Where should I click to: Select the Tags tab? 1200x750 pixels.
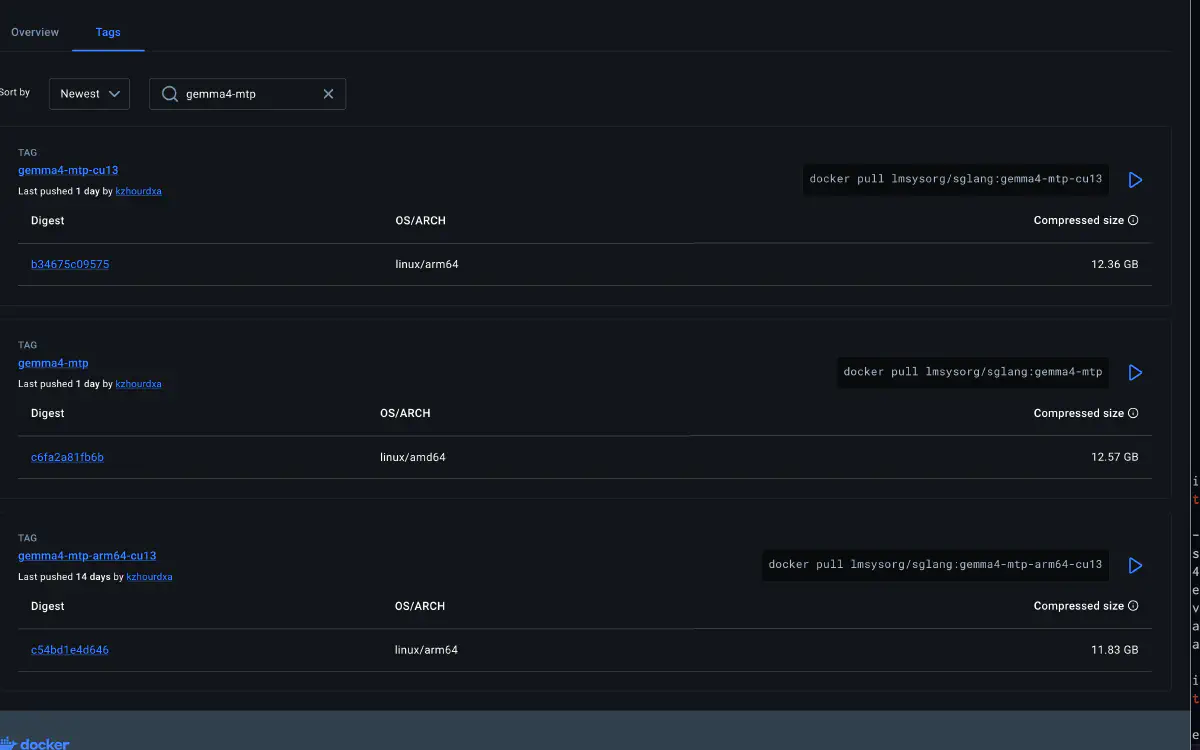(x=108, y=32)
